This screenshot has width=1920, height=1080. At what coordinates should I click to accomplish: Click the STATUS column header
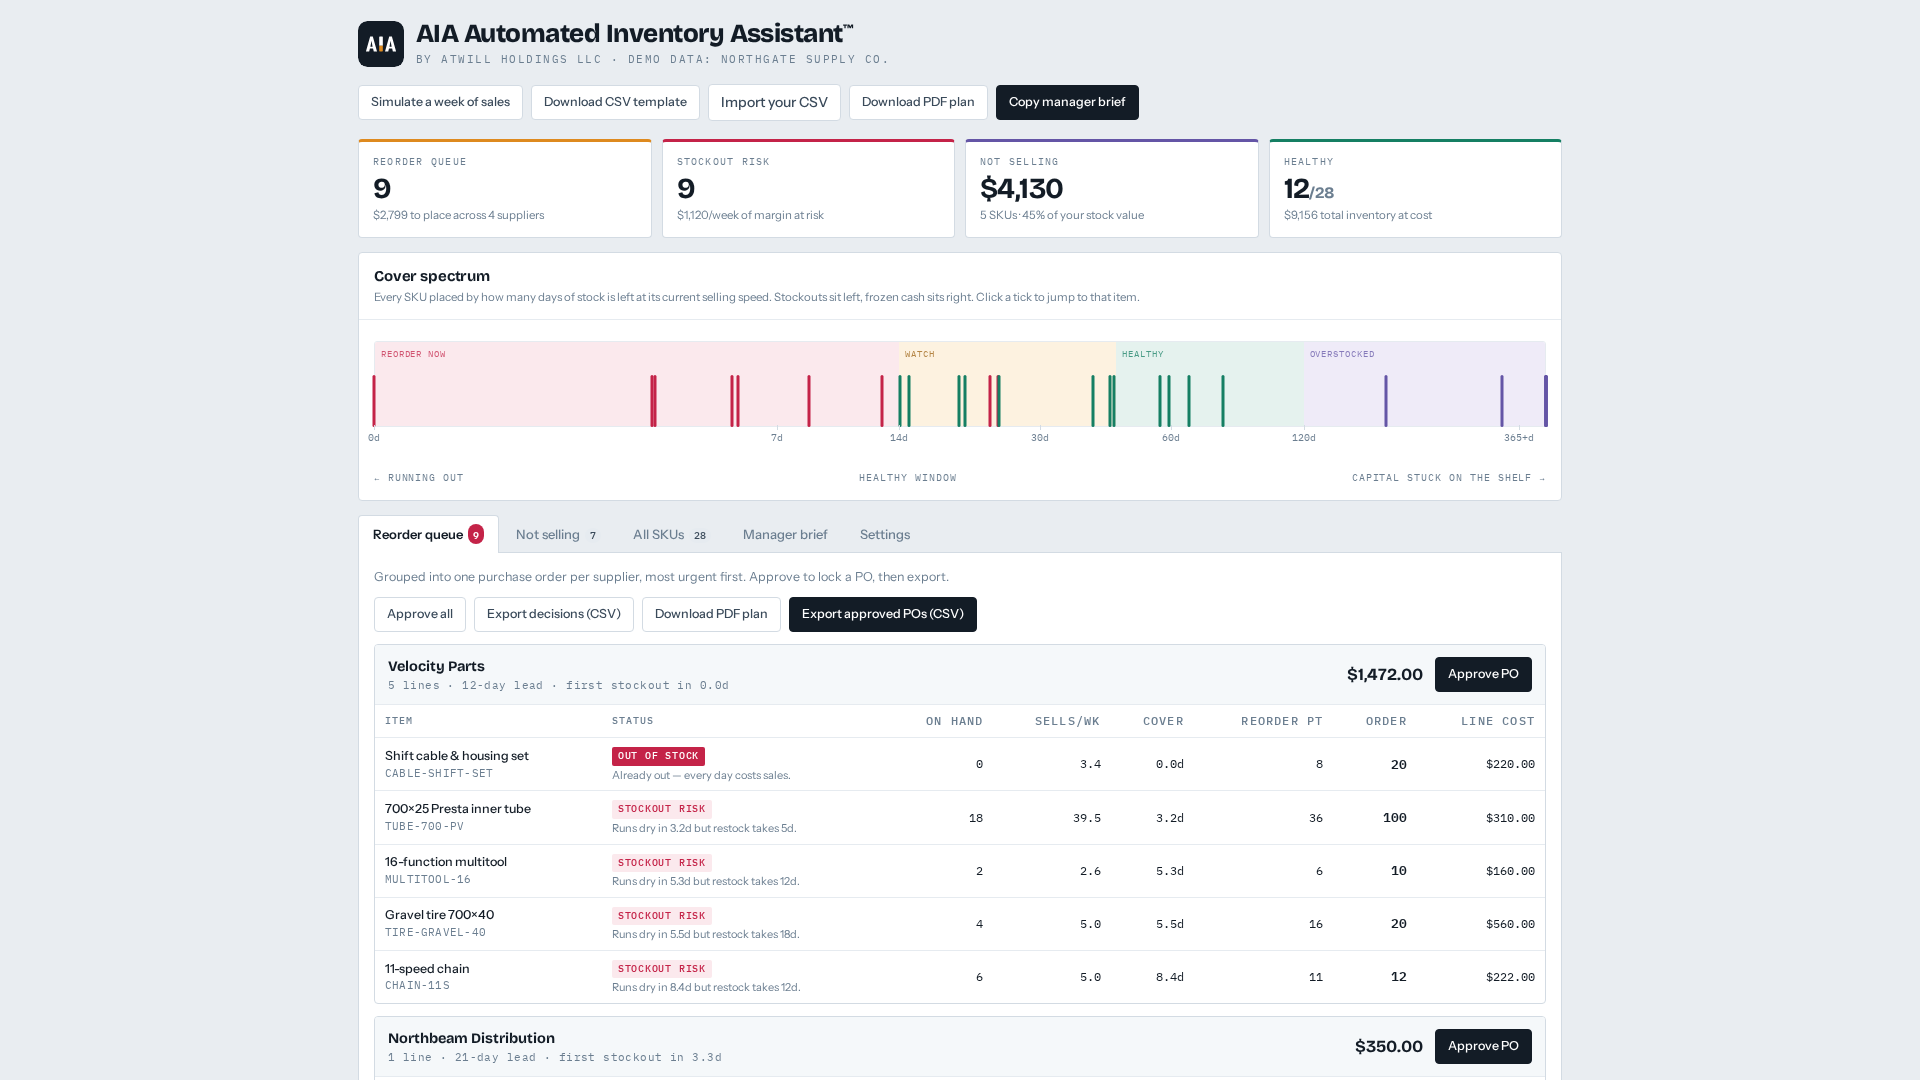pyautogui.click(x=633, y=721)
